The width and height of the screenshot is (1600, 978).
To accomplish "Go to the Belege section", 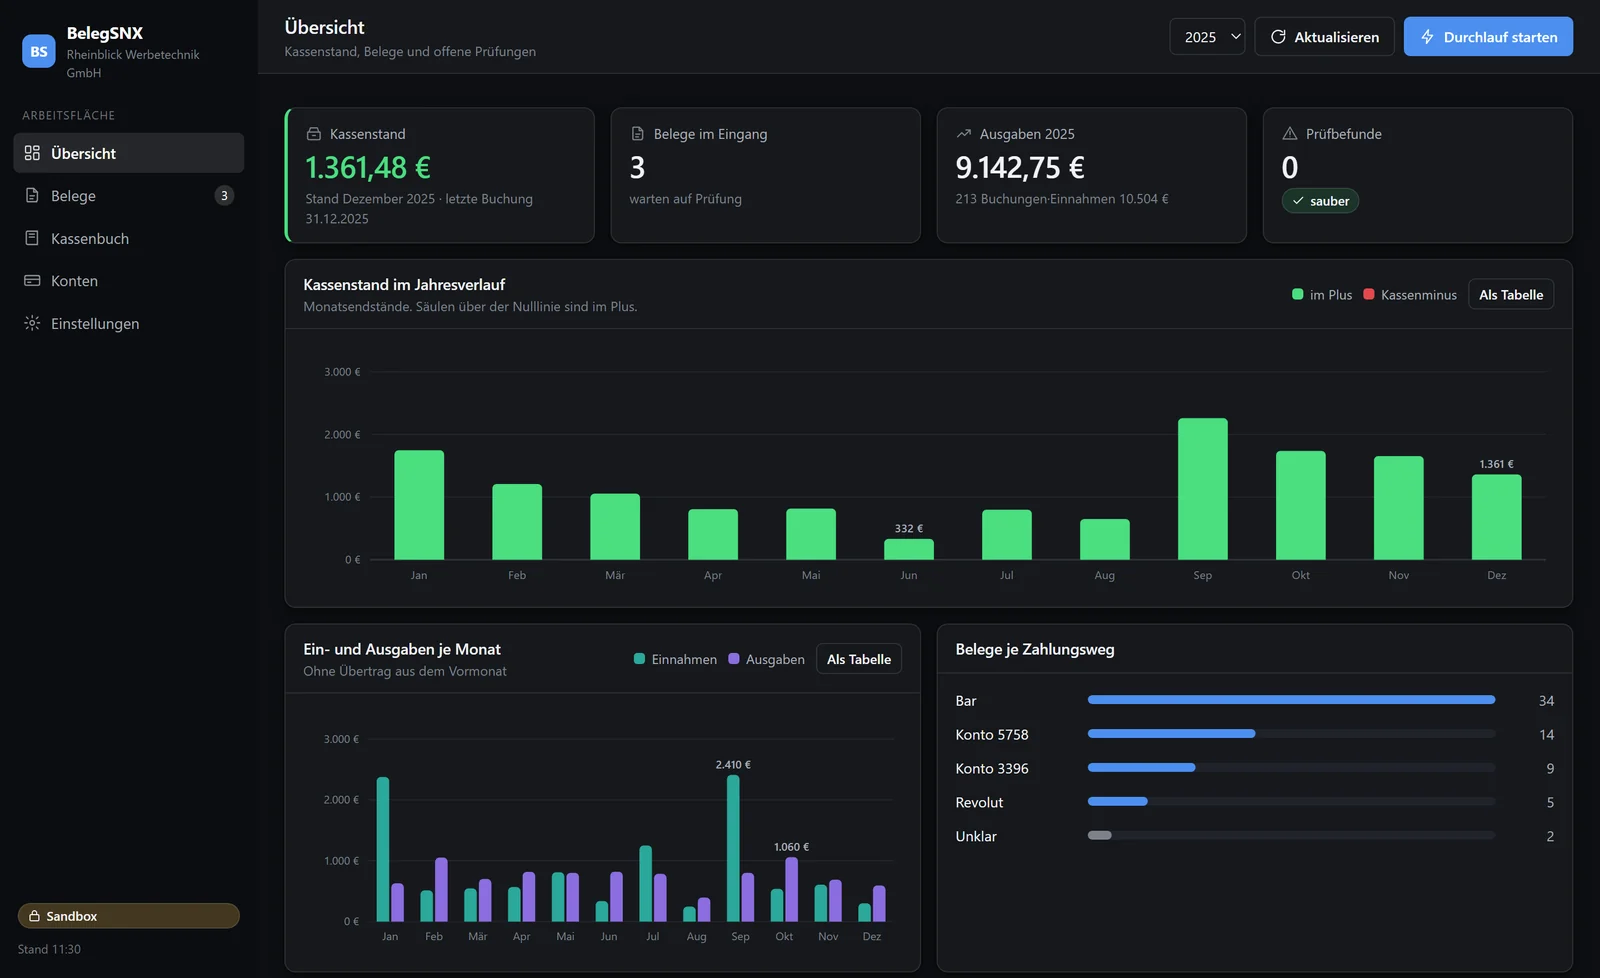I will pyautogui.click(x=129, y=196).
